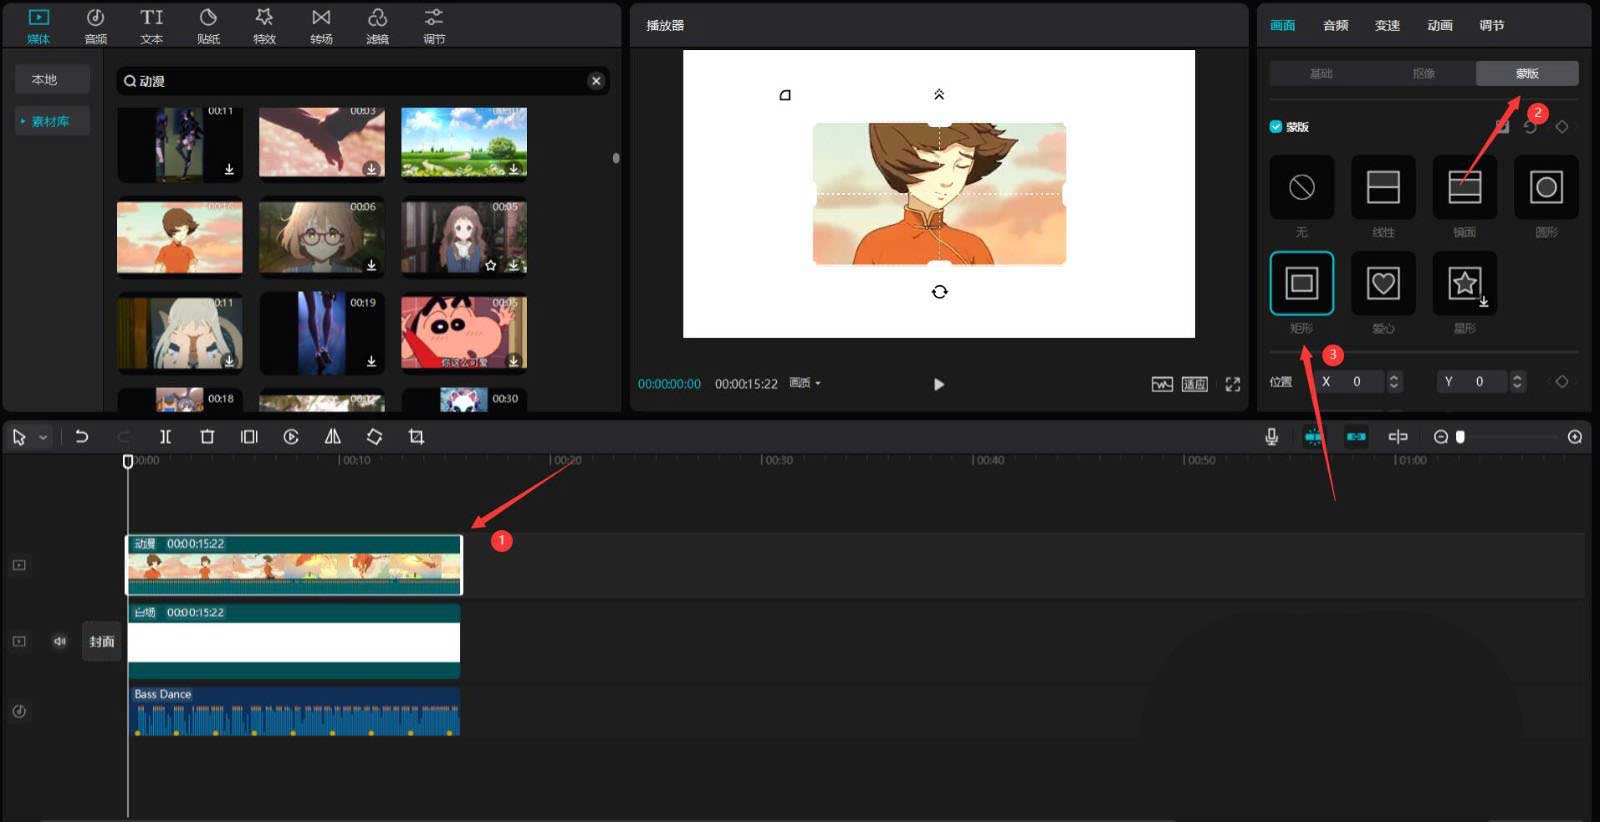Open the 画质 quality dropdown
The image size is (1600, 822).
[804, 383]
